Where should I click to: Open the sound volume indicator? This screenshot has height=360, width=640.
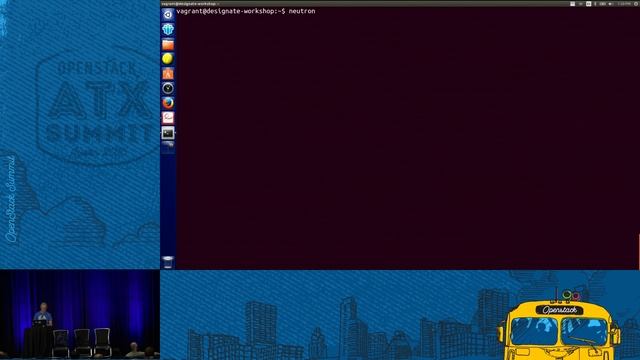[611, 4]
